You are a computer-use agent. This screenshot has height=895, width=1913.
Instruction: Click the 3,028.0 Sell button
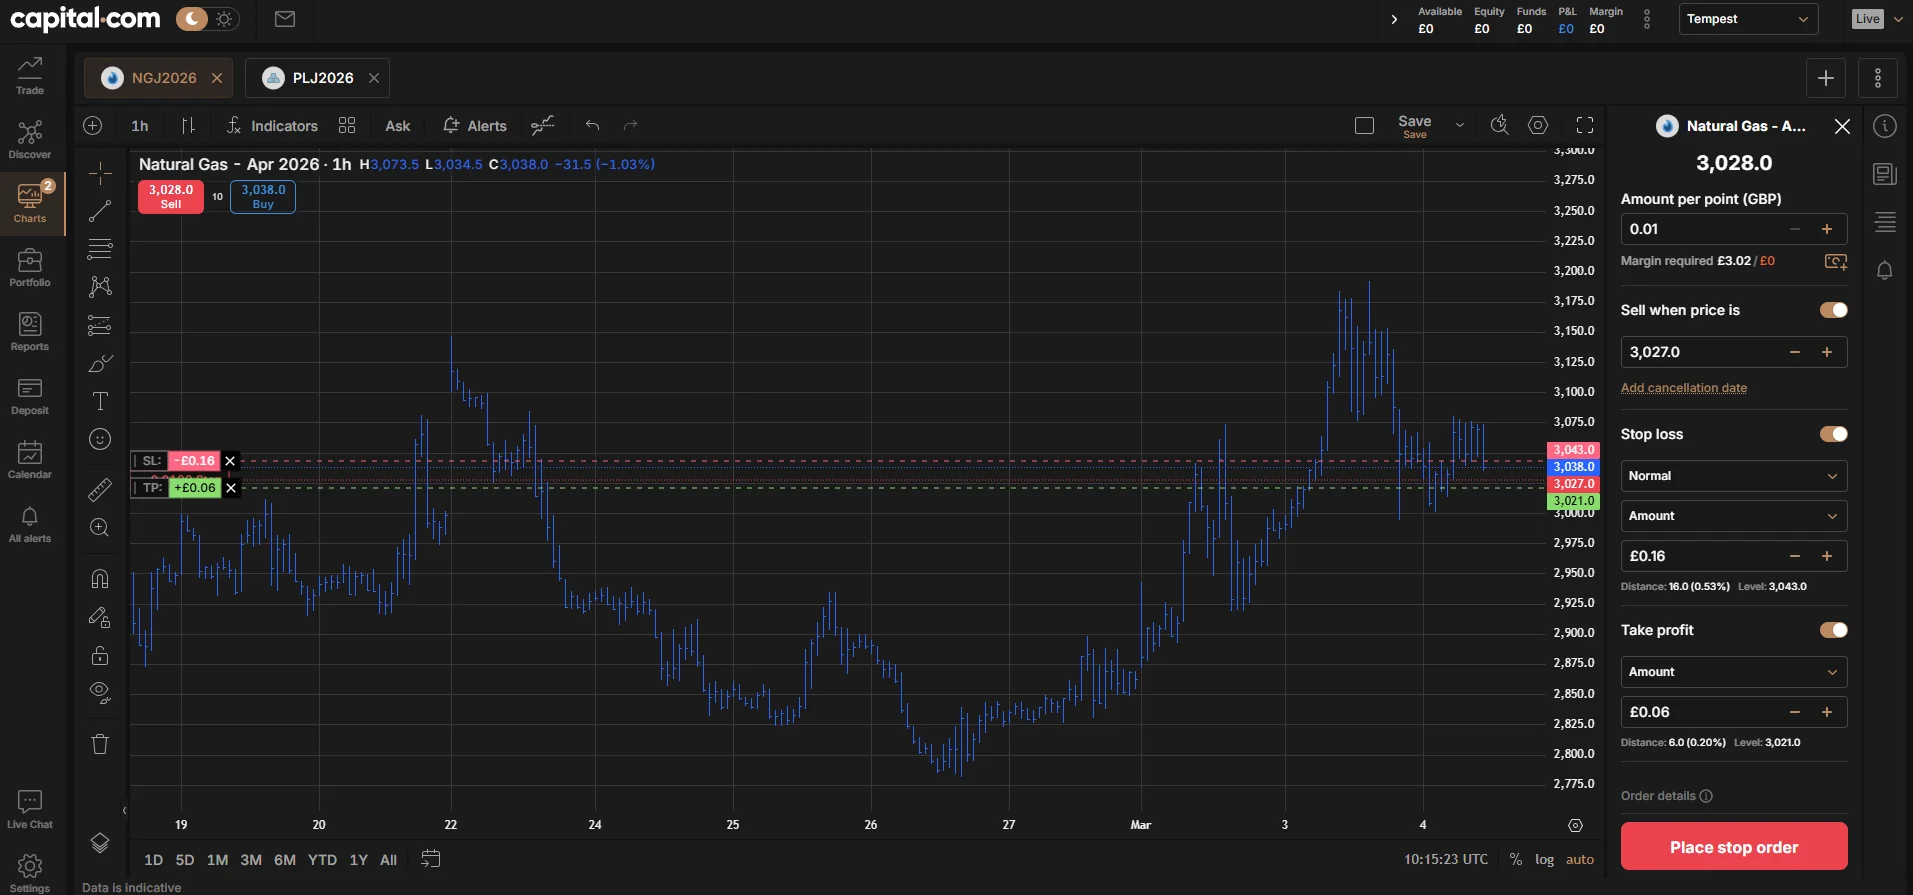(x=171, y=196)
